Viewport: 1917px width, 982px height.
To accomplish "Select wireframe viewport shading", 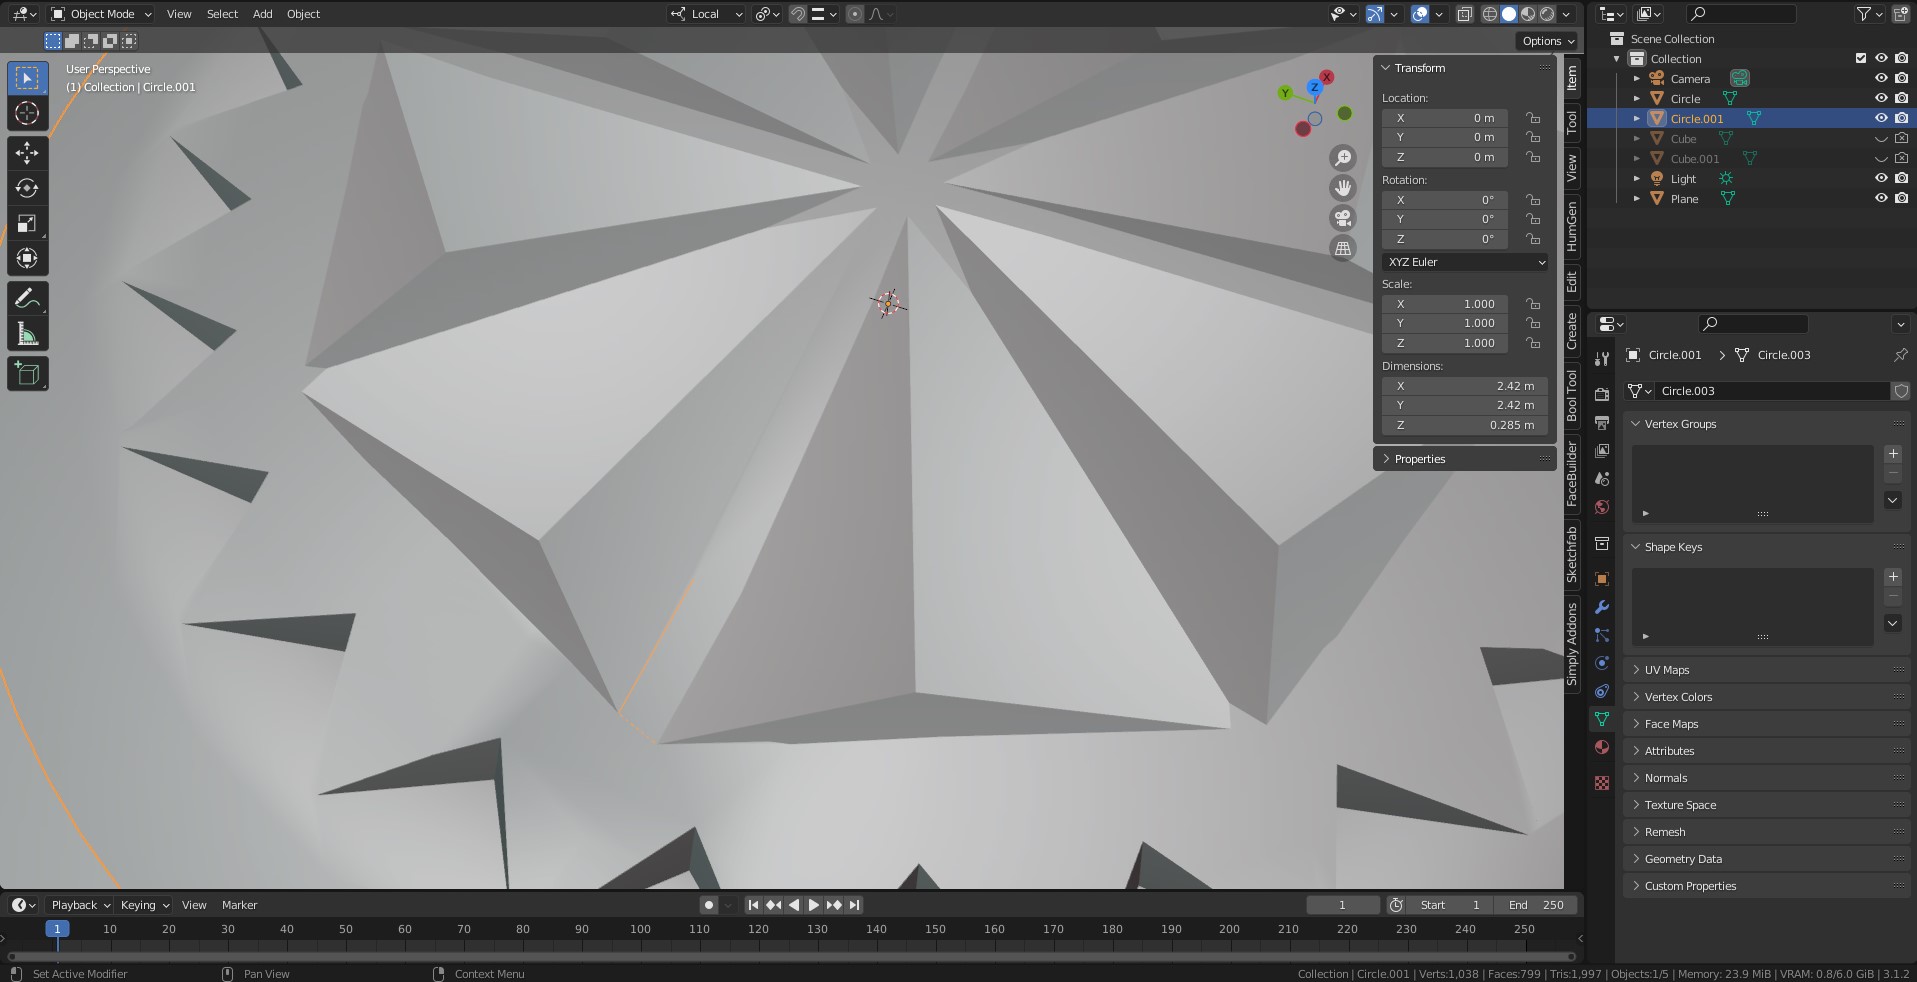I will 1490,14.
